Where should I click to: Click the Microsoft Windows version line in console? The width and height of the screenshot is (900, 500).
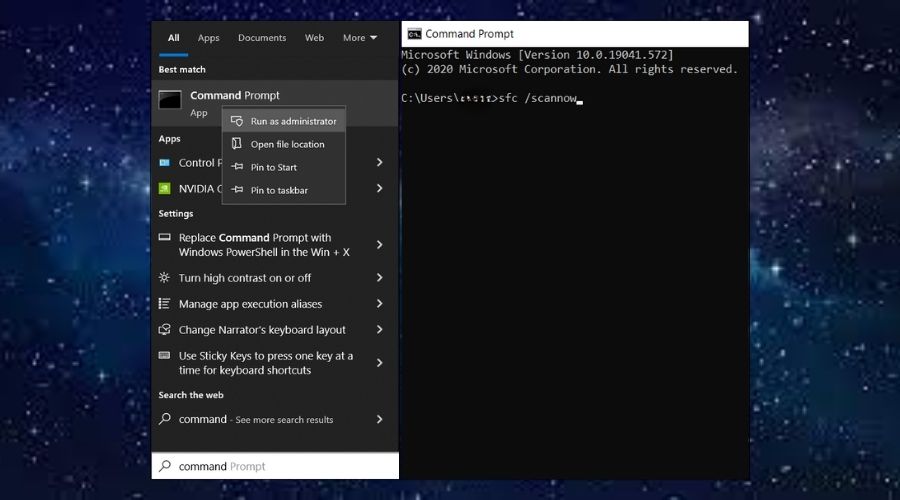537,55
